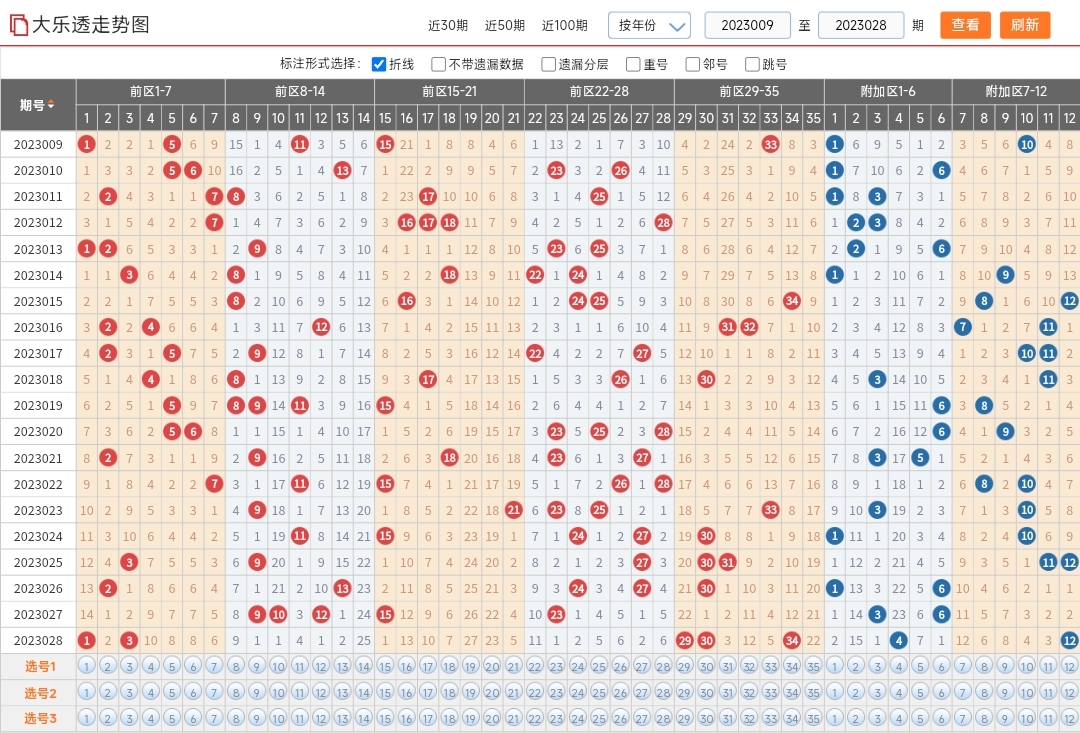Viewport: 1080px width, 733px height.
Task: Tick the 邻号 checkbox
Action: click(693, 64)
